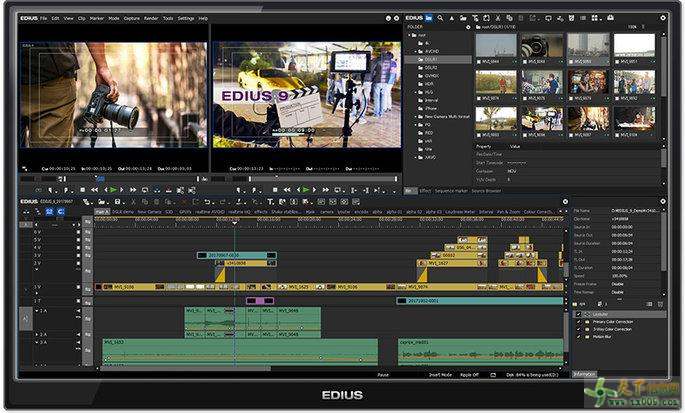
Task: Click the Create Title (T) icon
Action: point(270,201)
